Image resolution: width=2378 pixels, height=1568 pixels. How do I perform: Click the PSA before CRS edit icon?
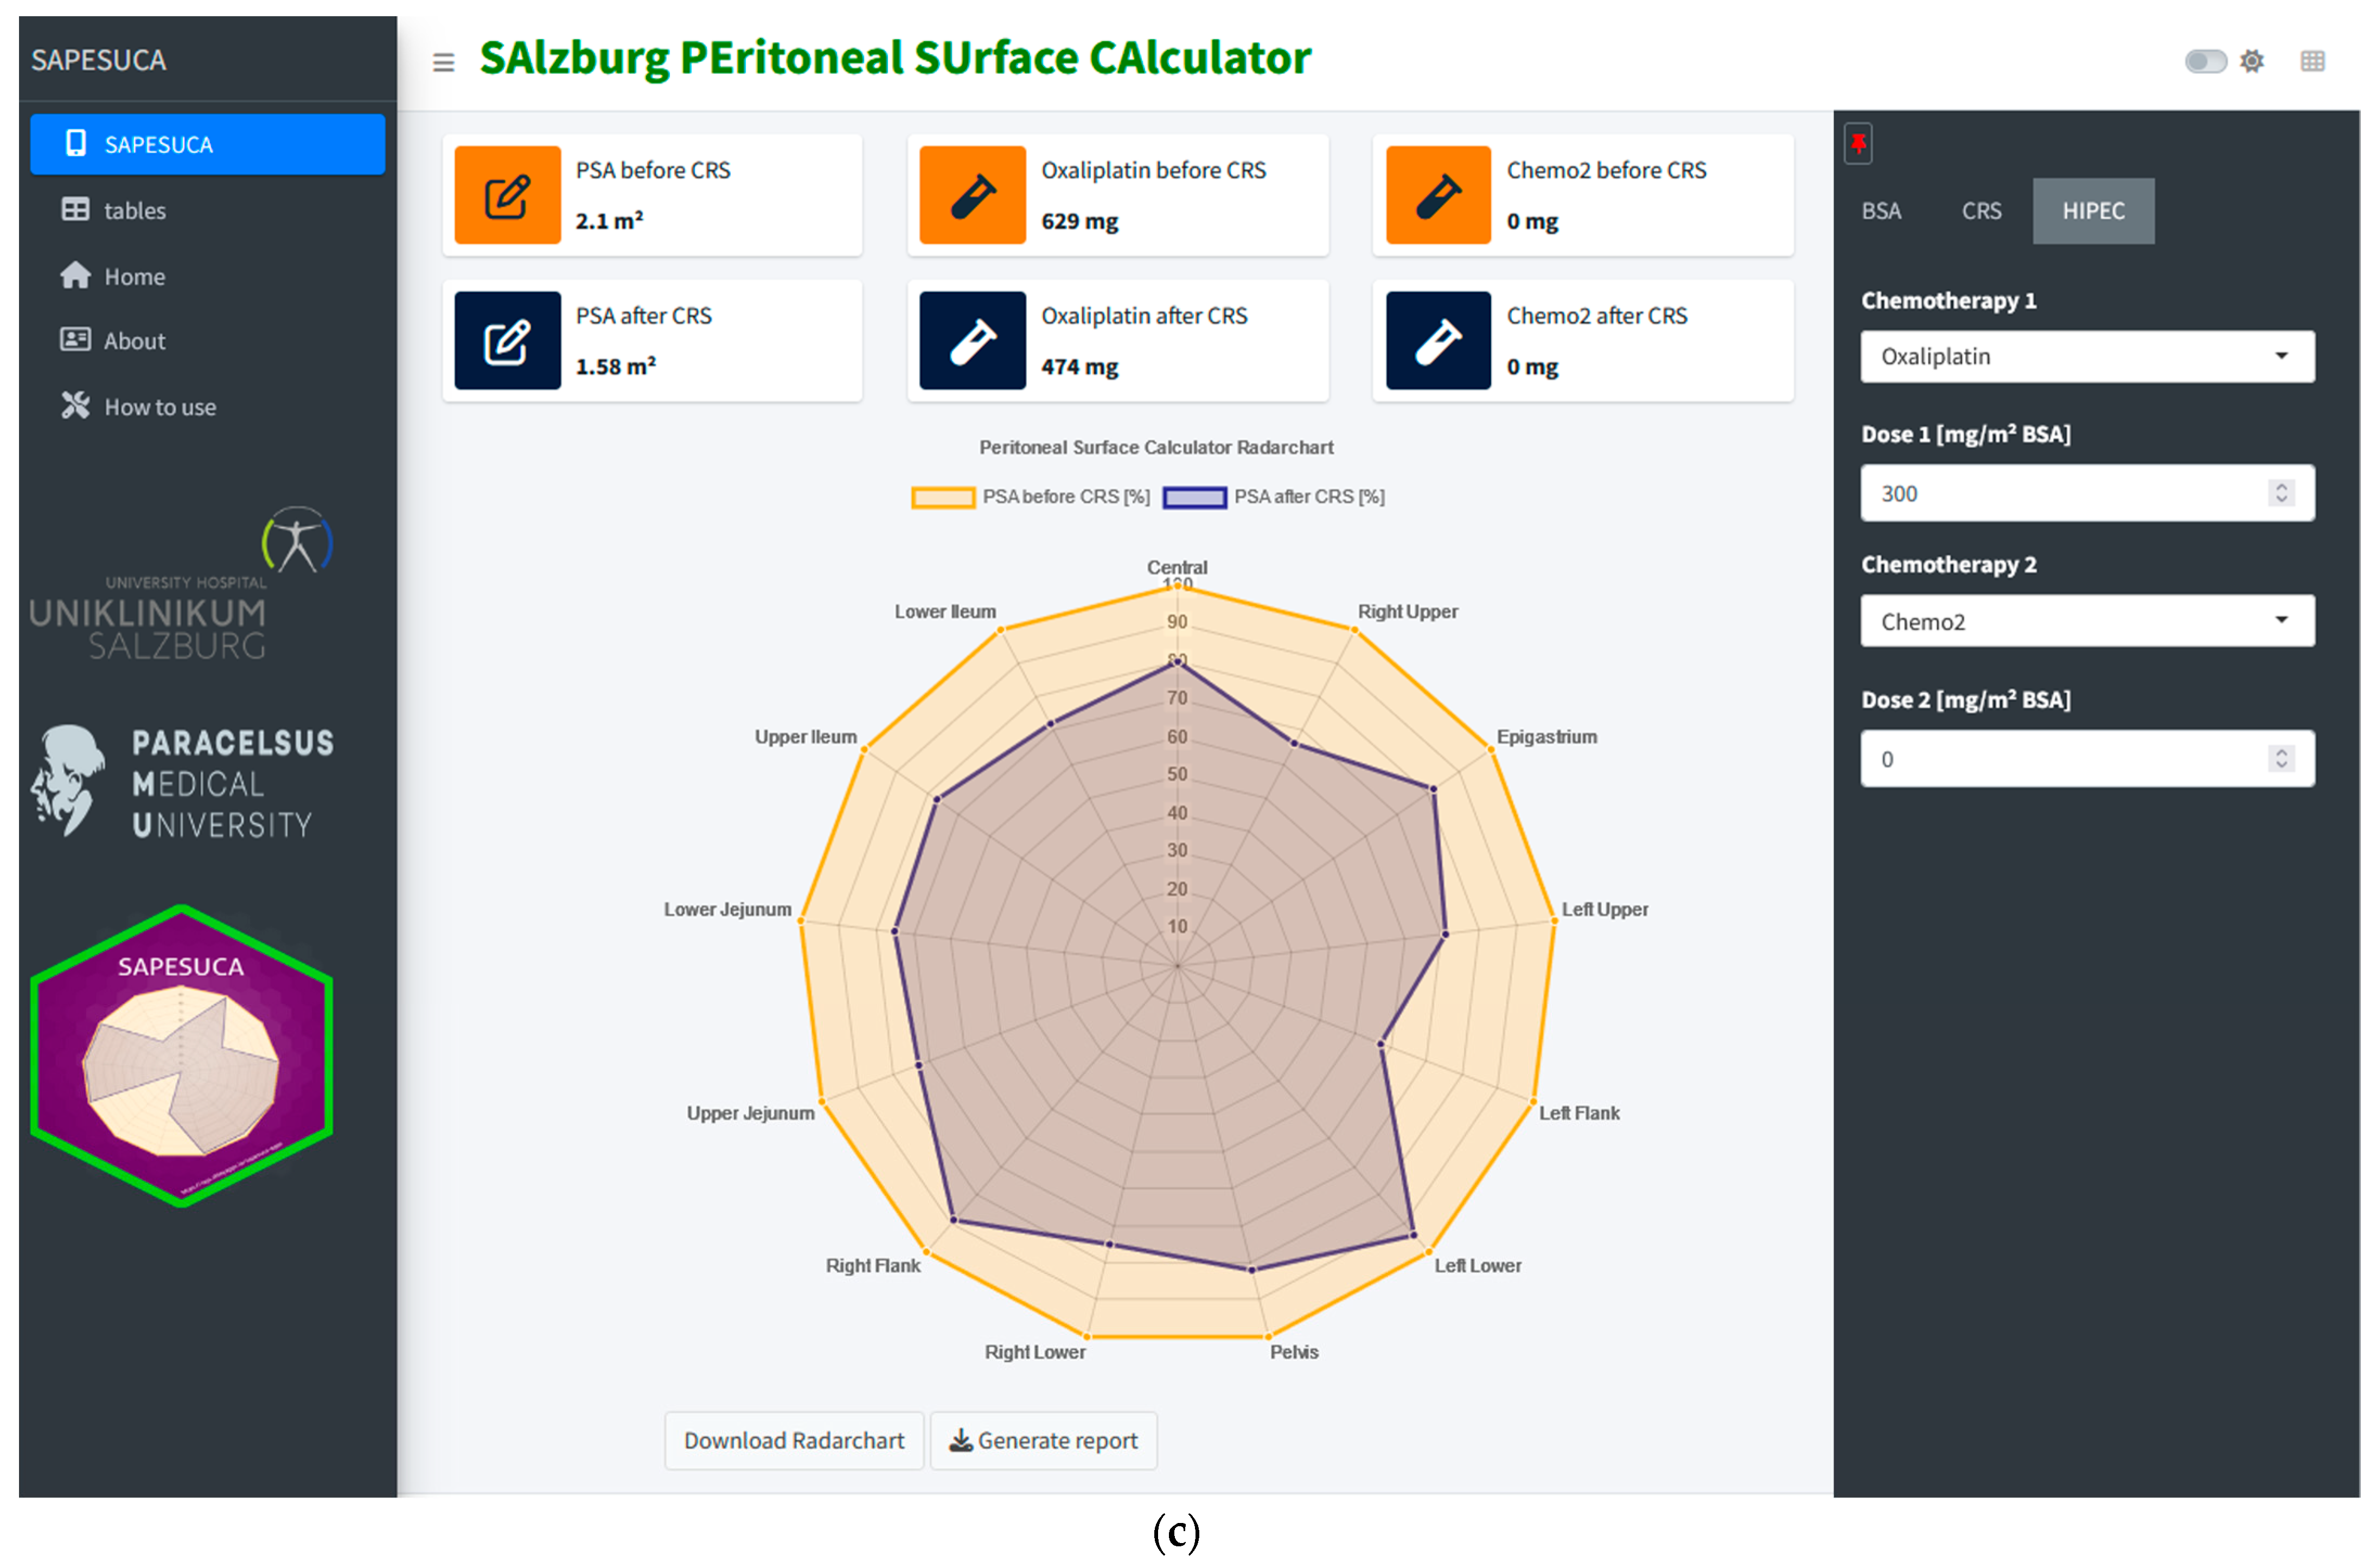point(507,195)
